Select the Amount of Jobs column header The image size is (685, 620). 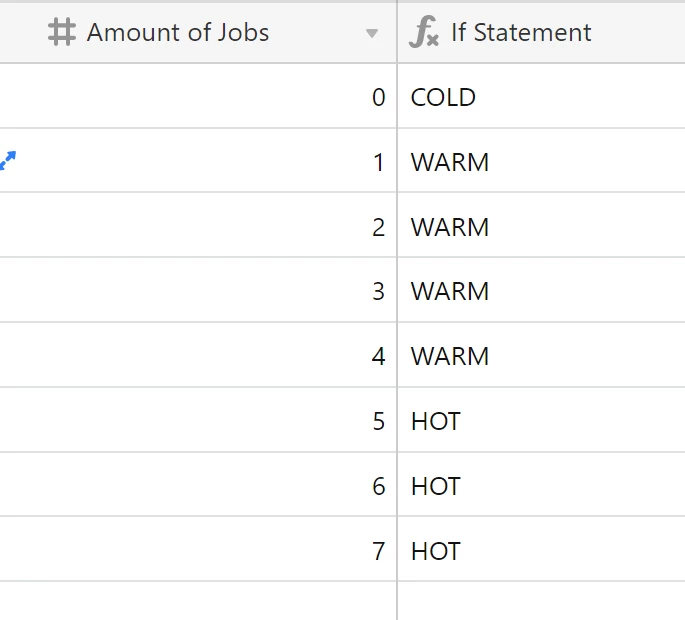pos(198,33)
